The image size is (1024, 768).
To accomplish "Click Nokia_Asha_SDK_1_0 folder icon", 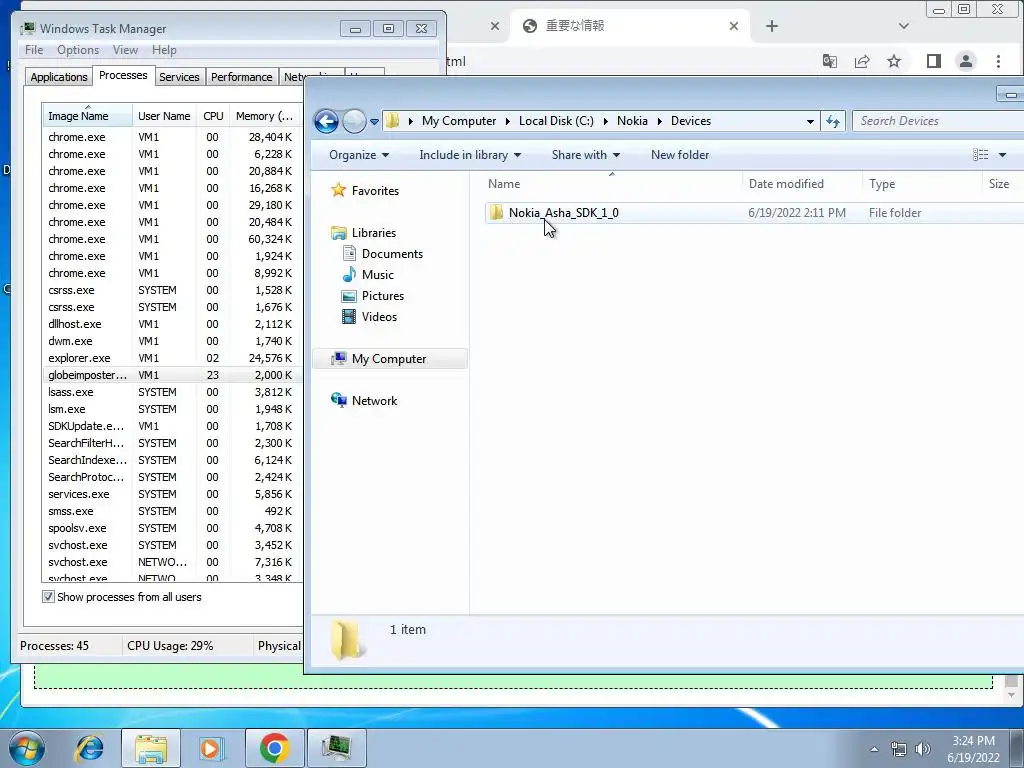I will click(496, 212).
